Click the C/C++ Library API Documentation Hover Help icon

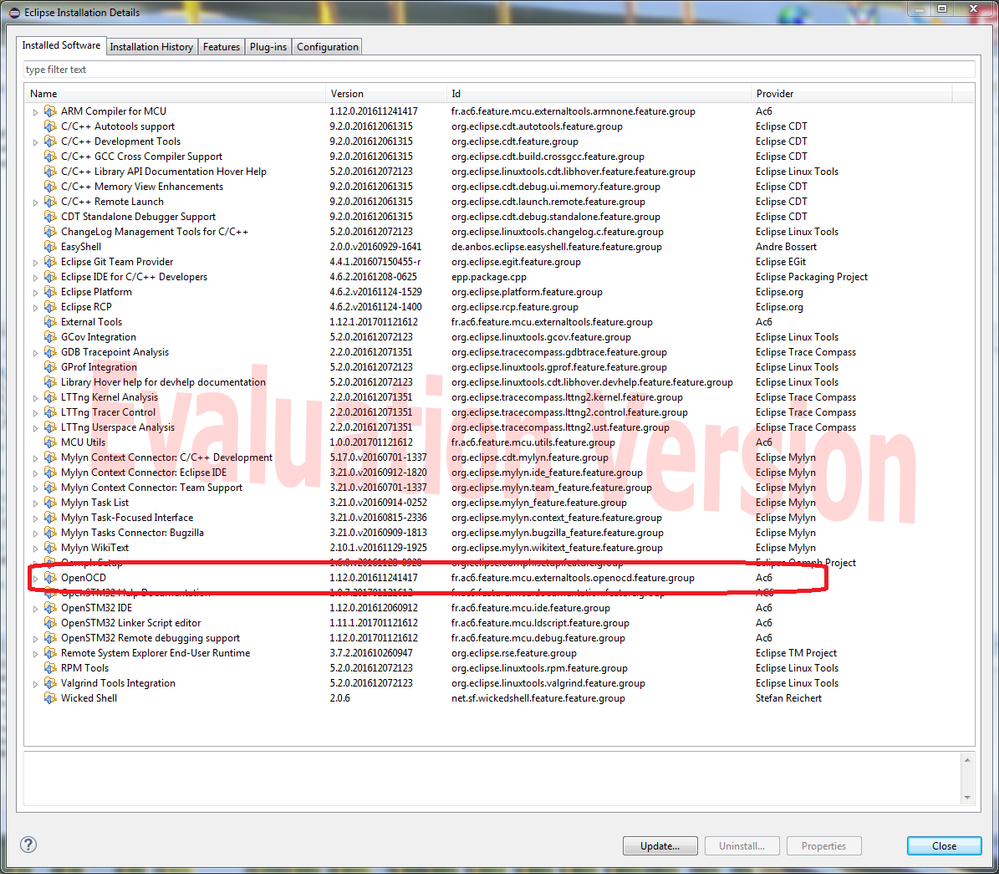point(50,171)
